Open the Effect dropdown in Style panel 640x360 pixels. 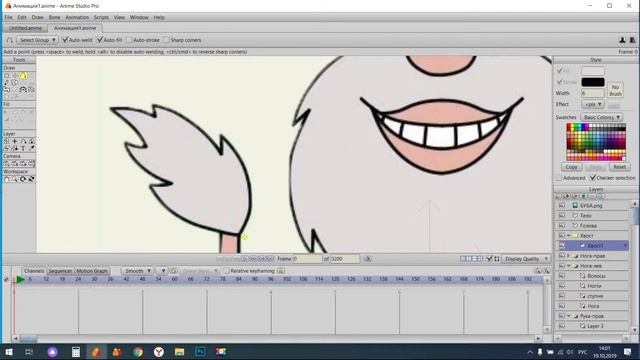(x=593, y=104)
